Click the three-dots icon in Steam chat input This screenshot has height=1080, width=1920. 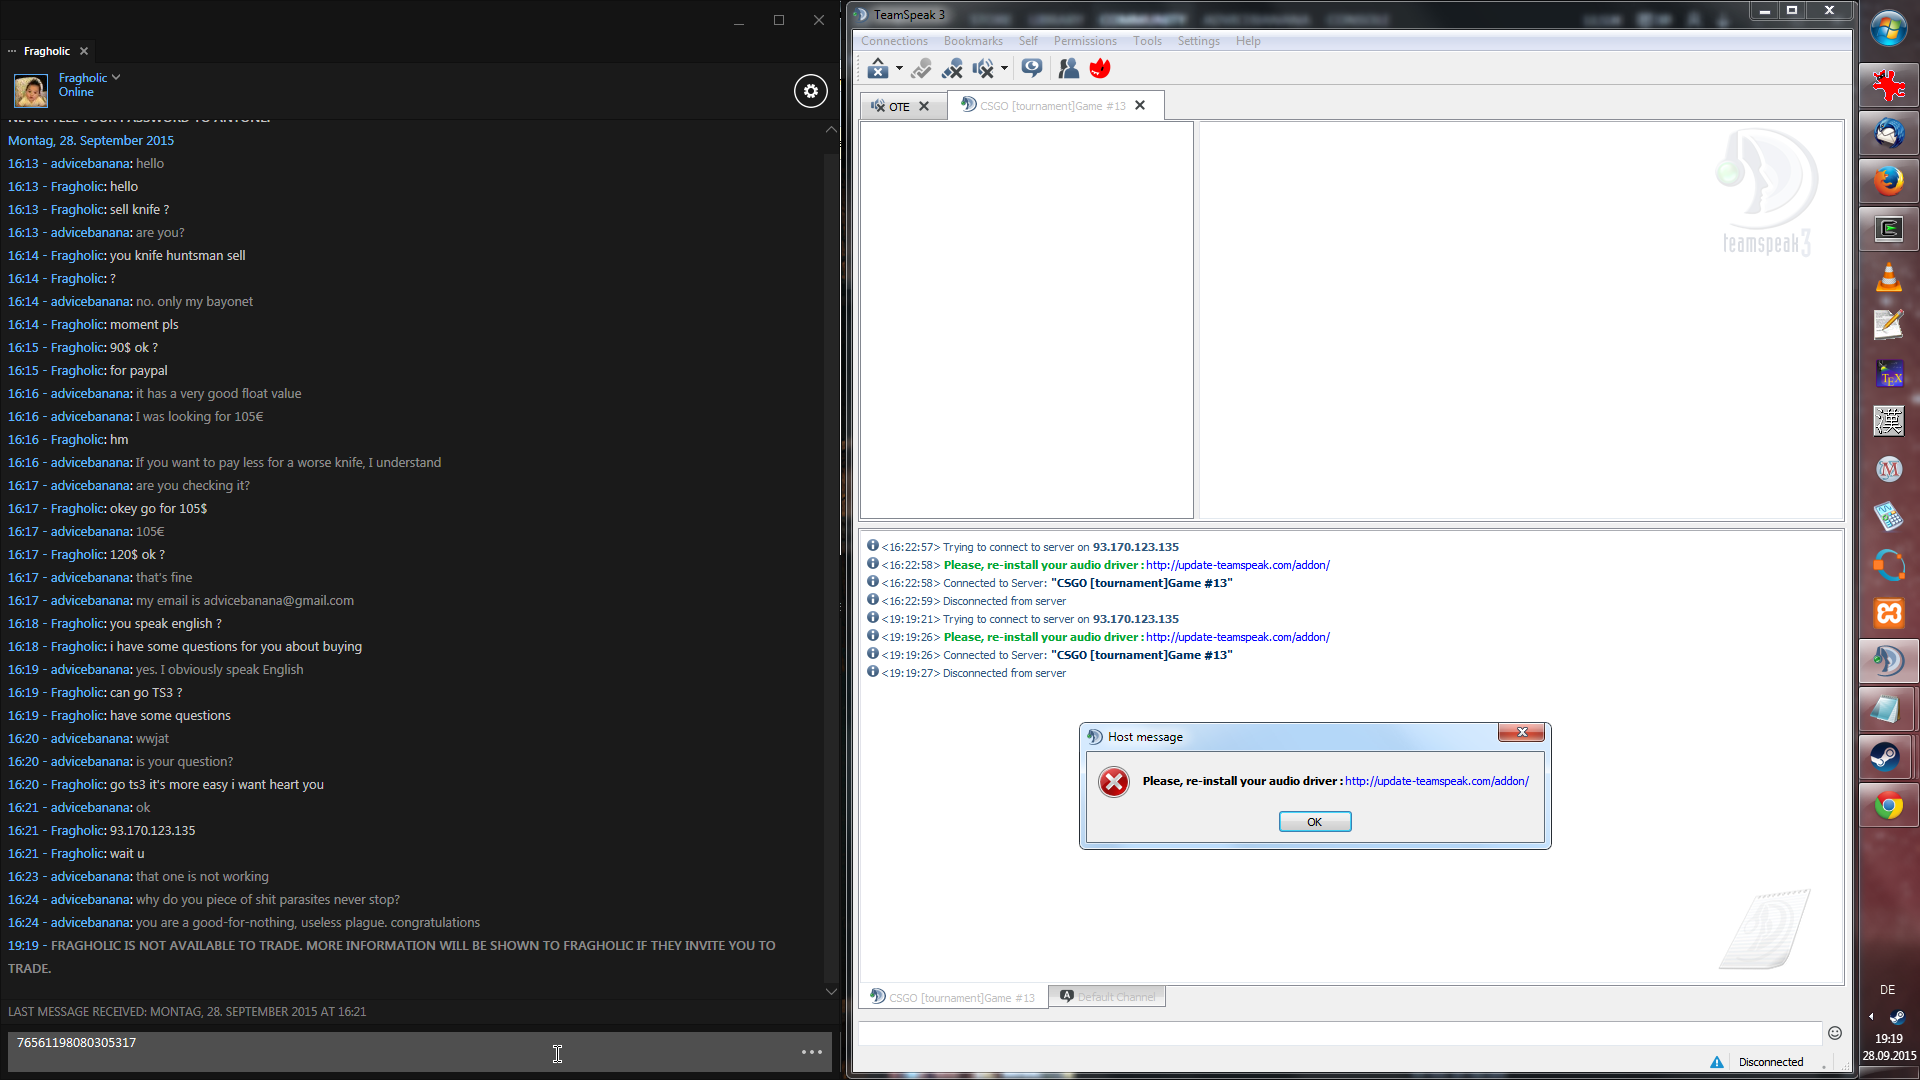coord(811,1052)
